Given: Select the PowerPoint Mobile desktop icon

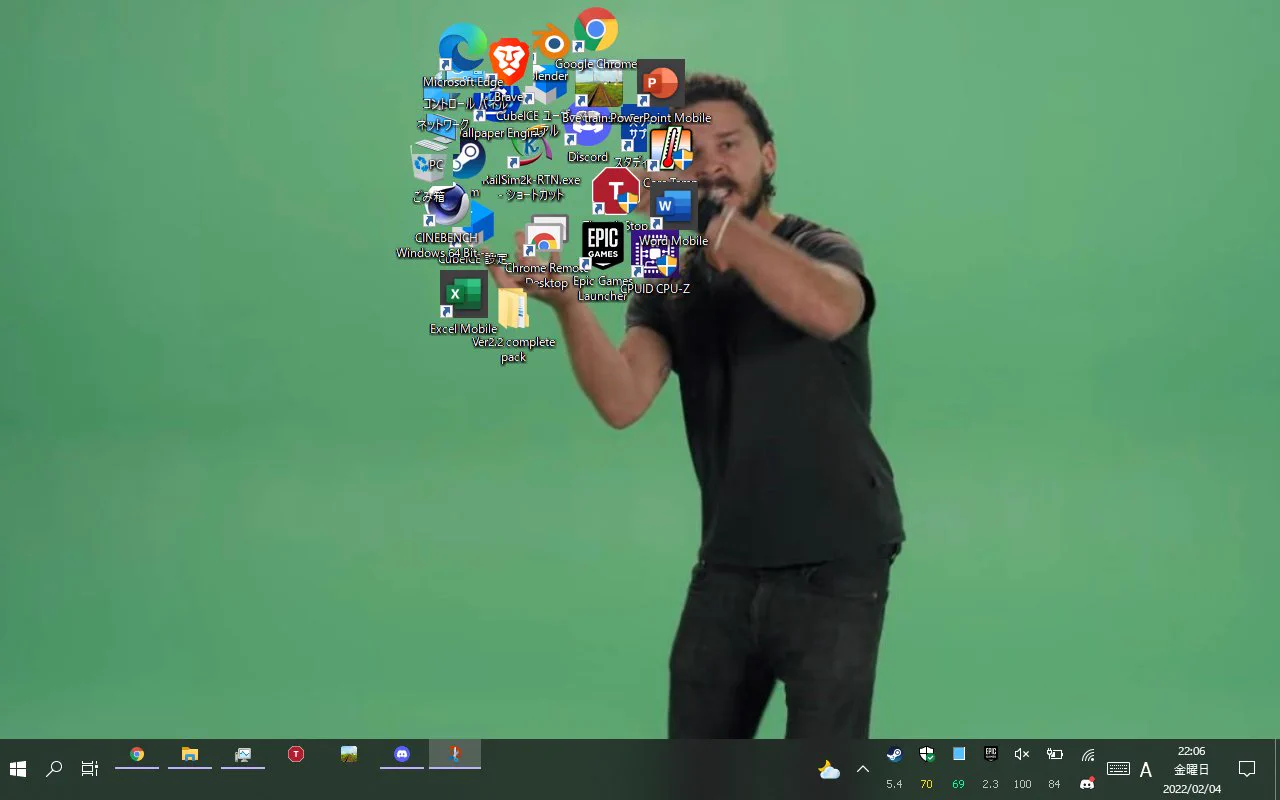Looking at the screenshot, I should point(660,83).
